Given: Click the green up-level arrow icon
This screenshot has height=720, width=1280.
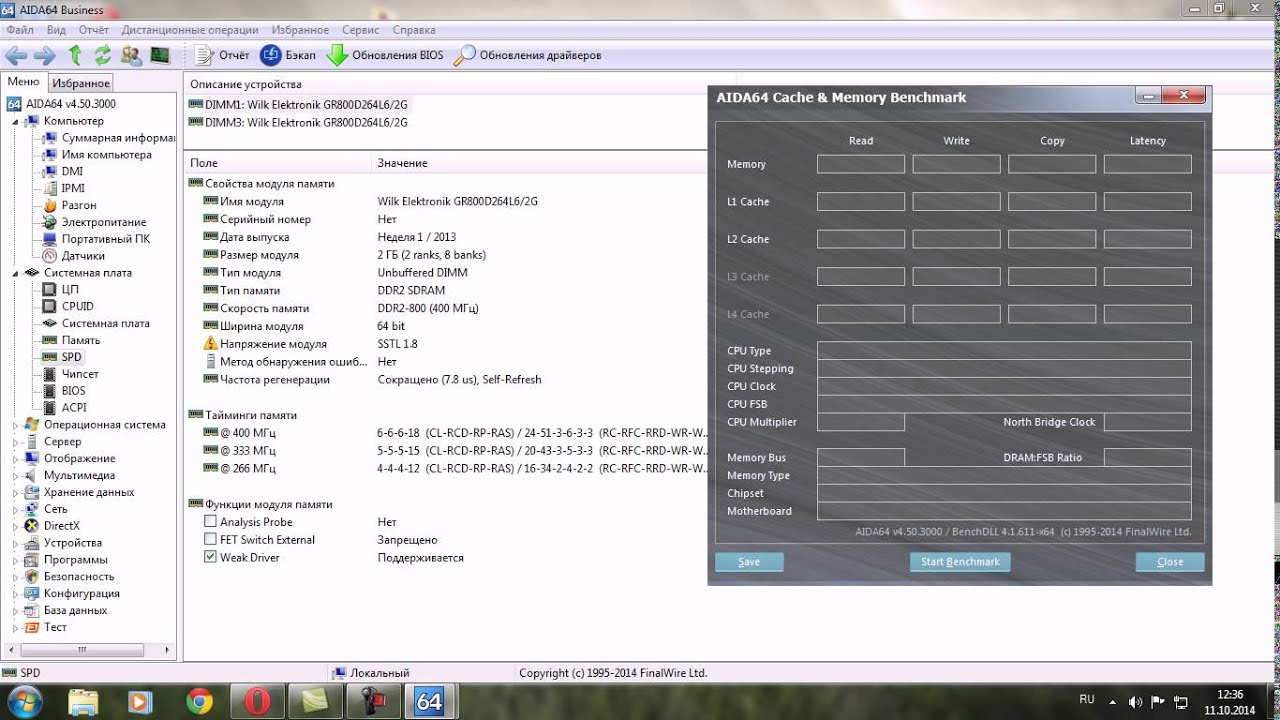Looking at the screenshot, I should point(75,55).
